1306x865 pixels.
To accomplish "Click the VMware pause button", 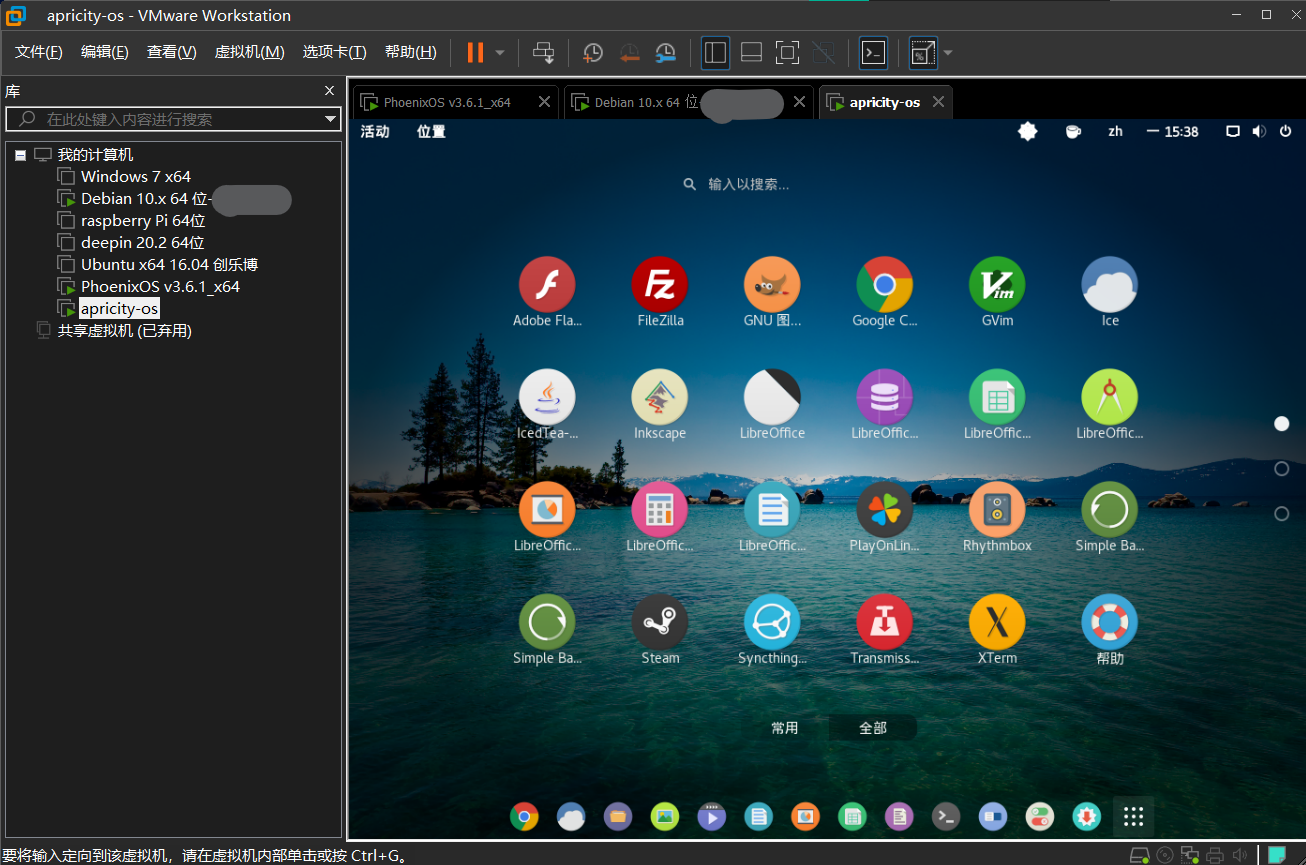I will click(475, 53).
